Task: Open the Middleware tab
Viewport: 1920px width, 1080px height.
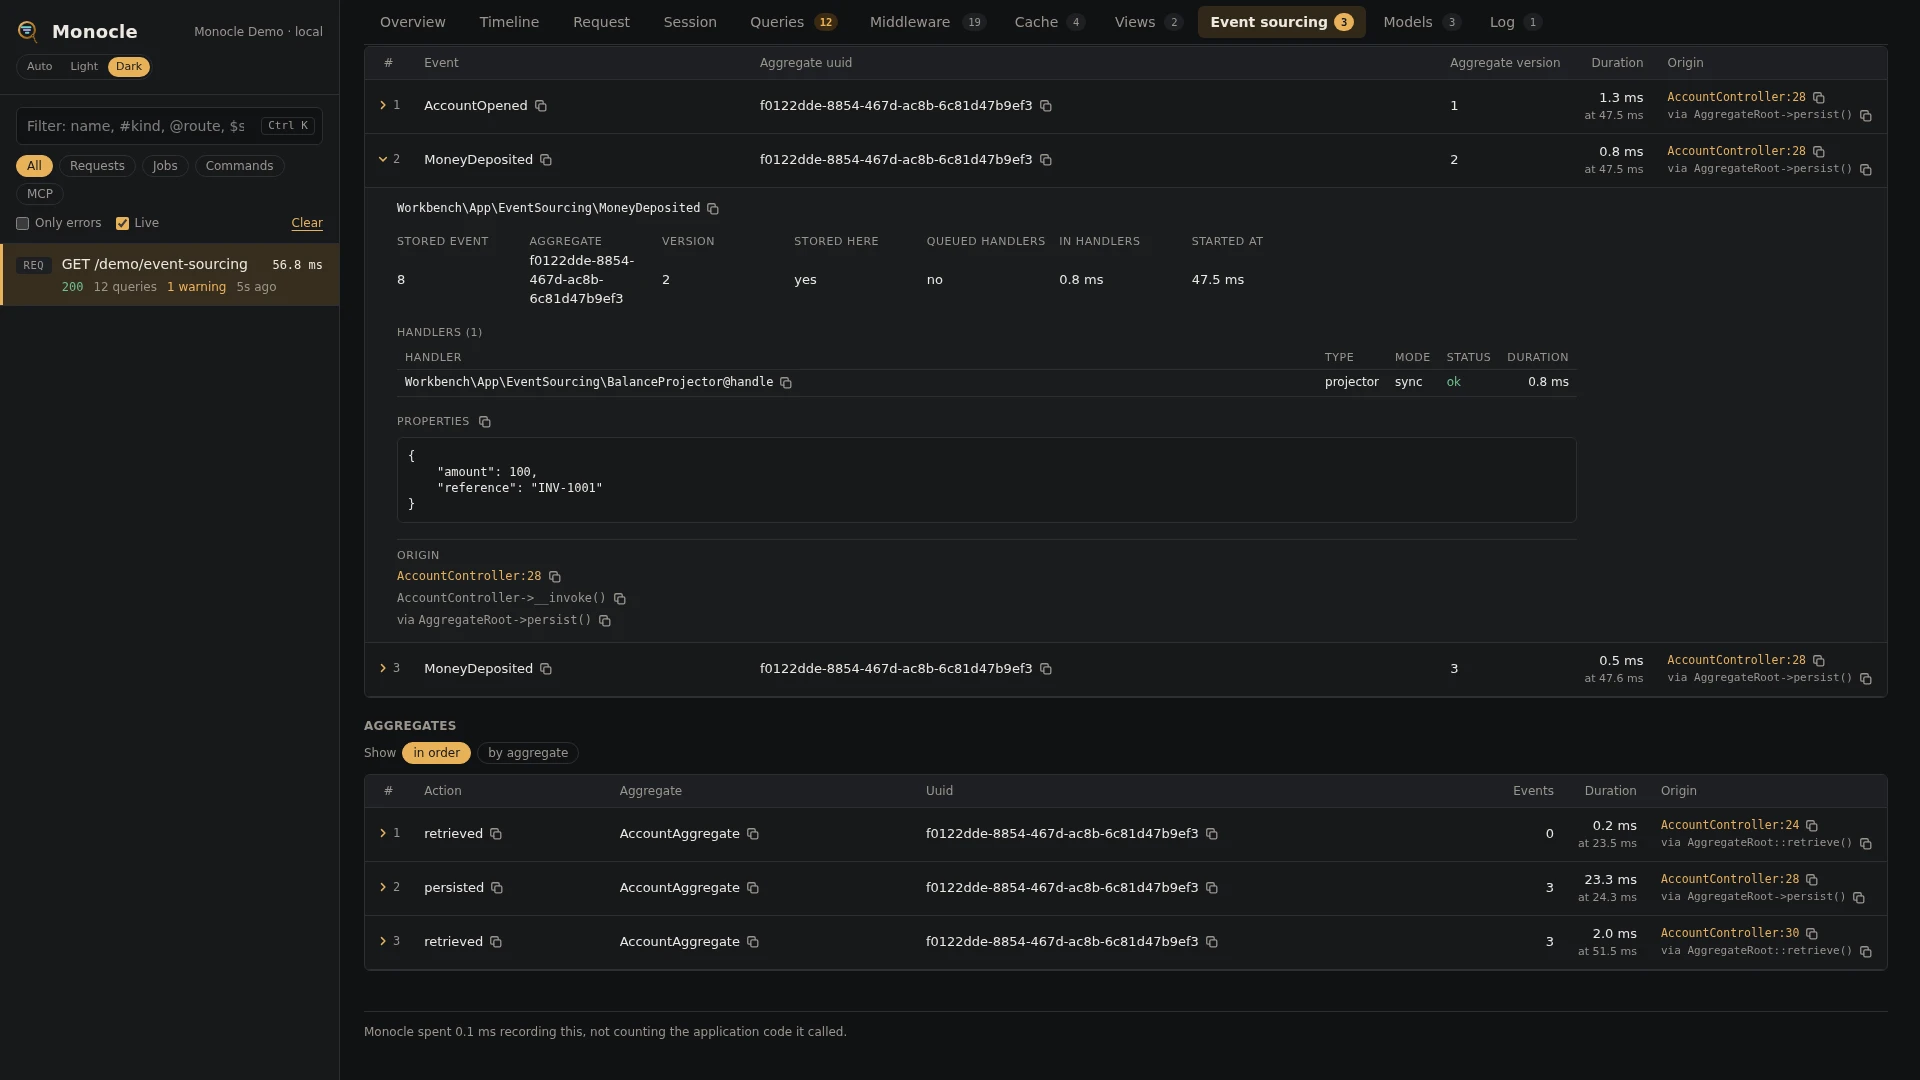Action: (927, 22)
